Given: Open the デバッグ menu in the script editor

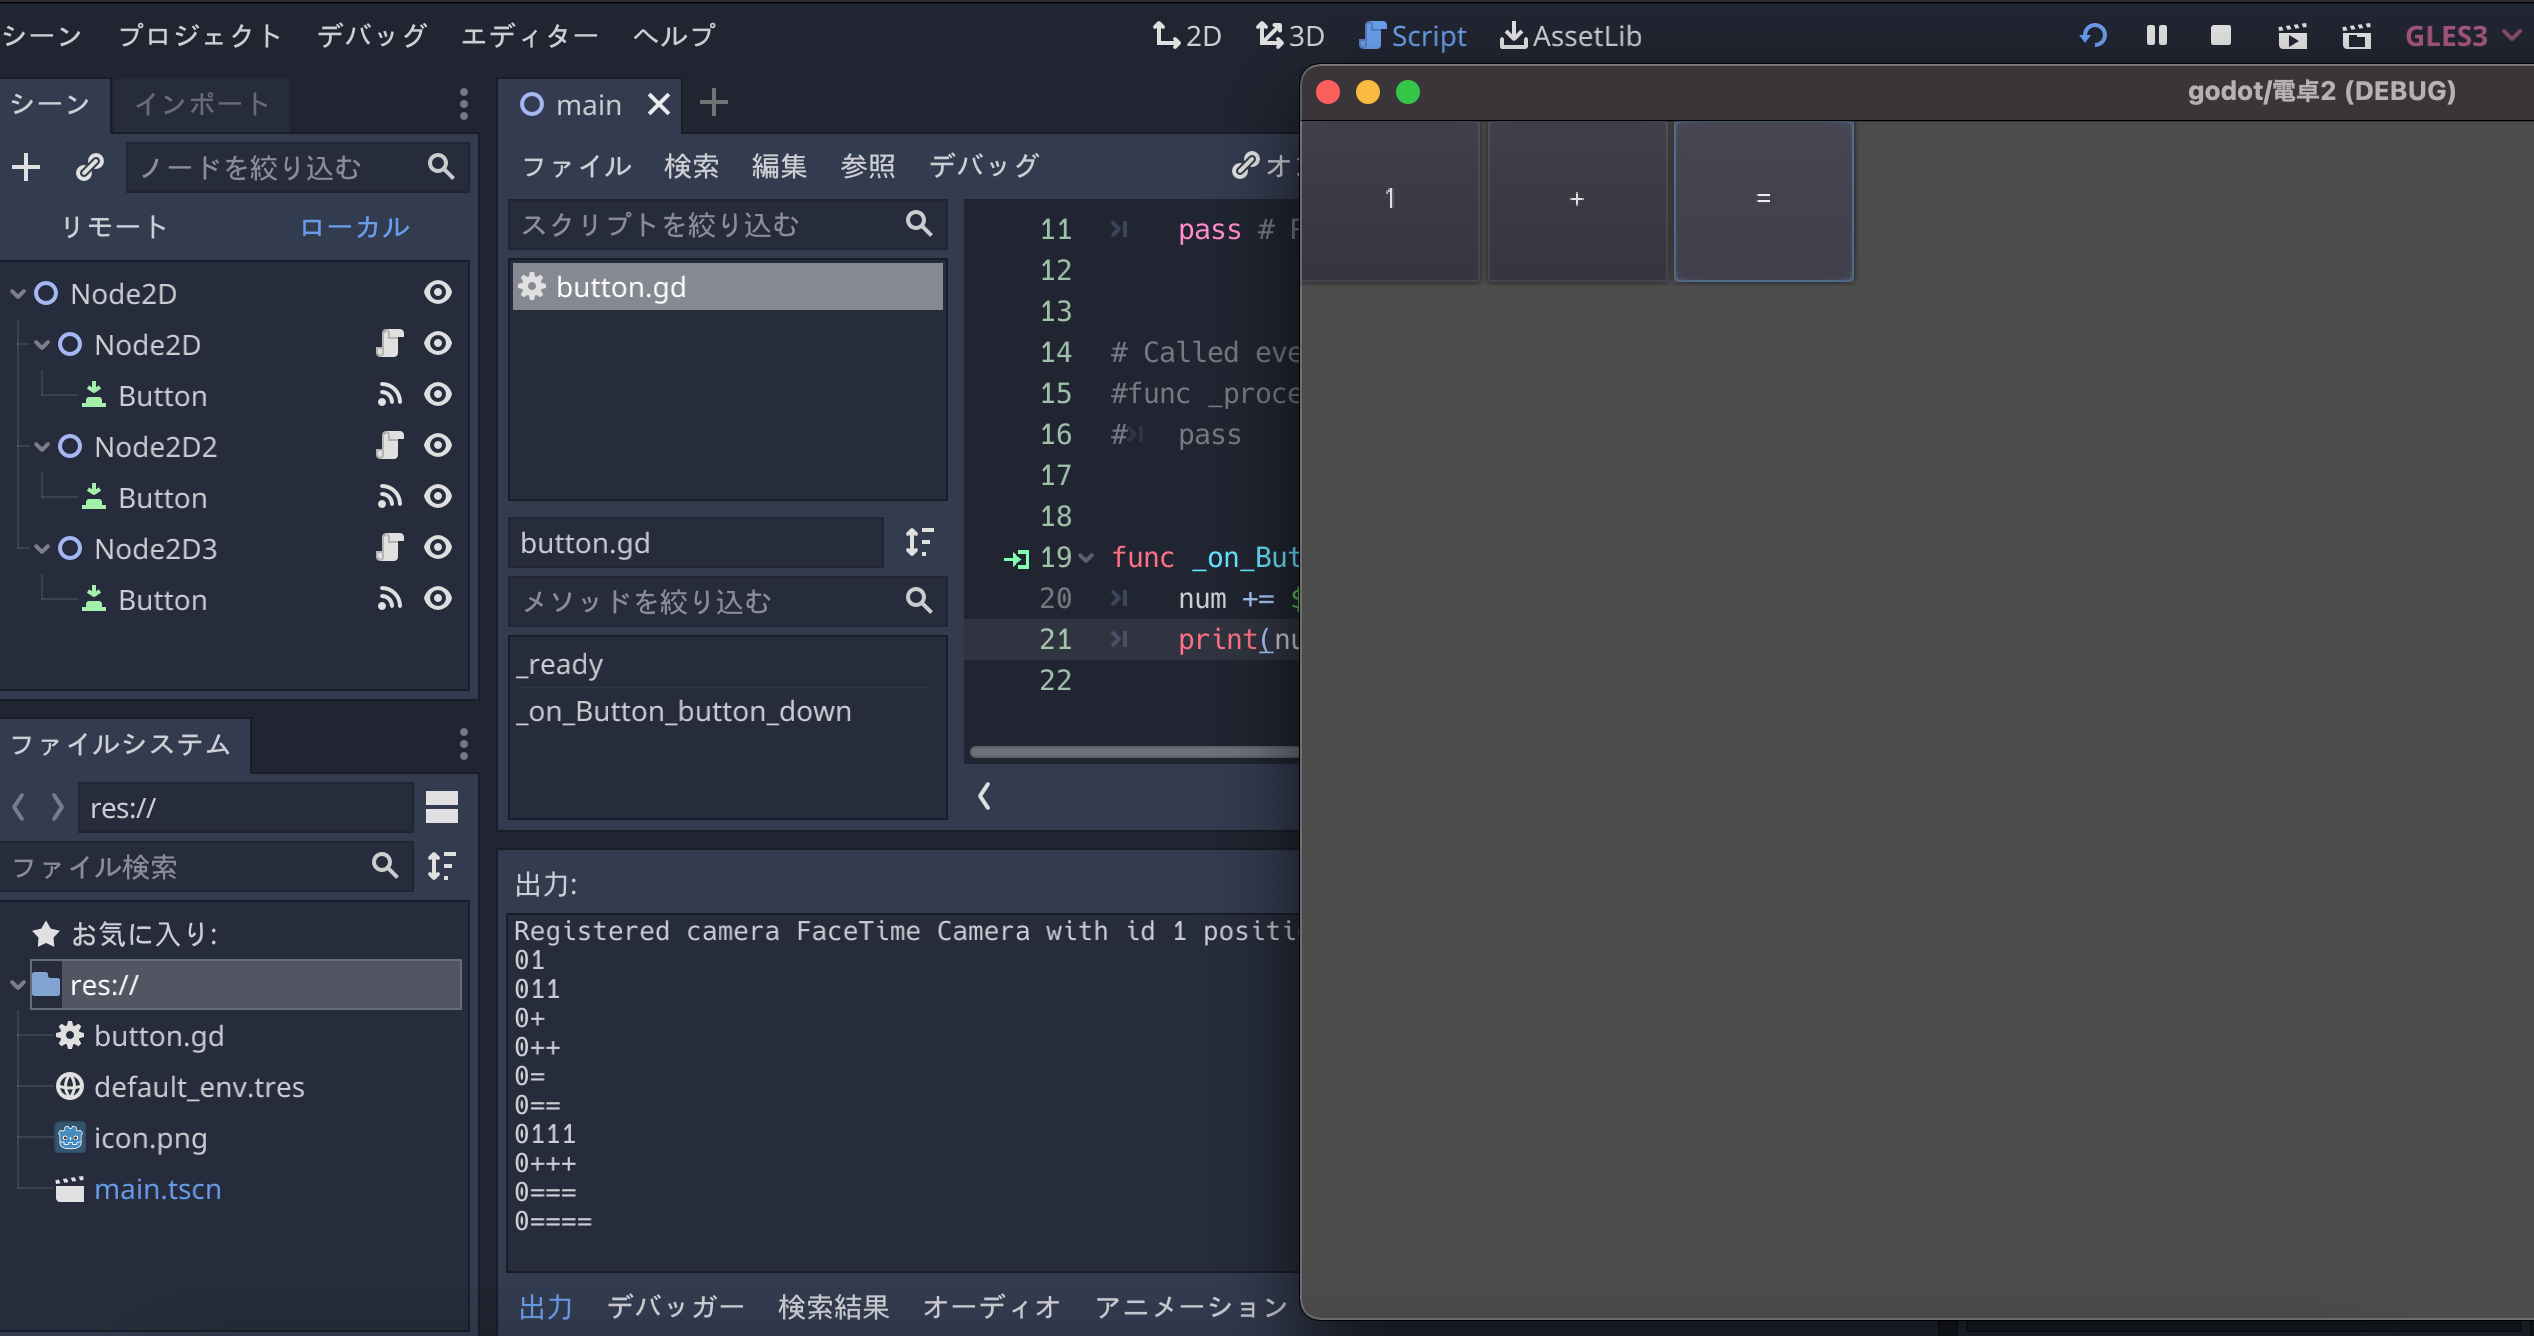Looking at the screenshot, I should (983, 166).
